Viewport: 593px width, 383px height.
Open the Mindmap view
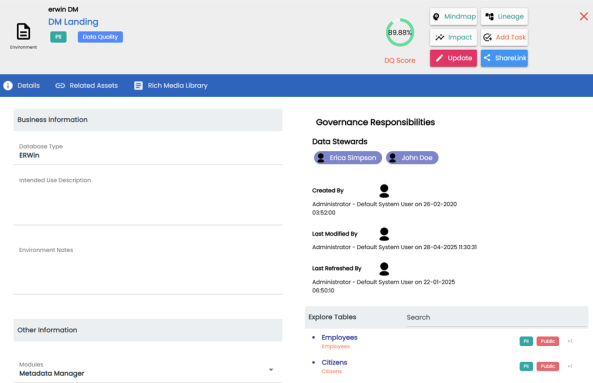coord(453,17)
